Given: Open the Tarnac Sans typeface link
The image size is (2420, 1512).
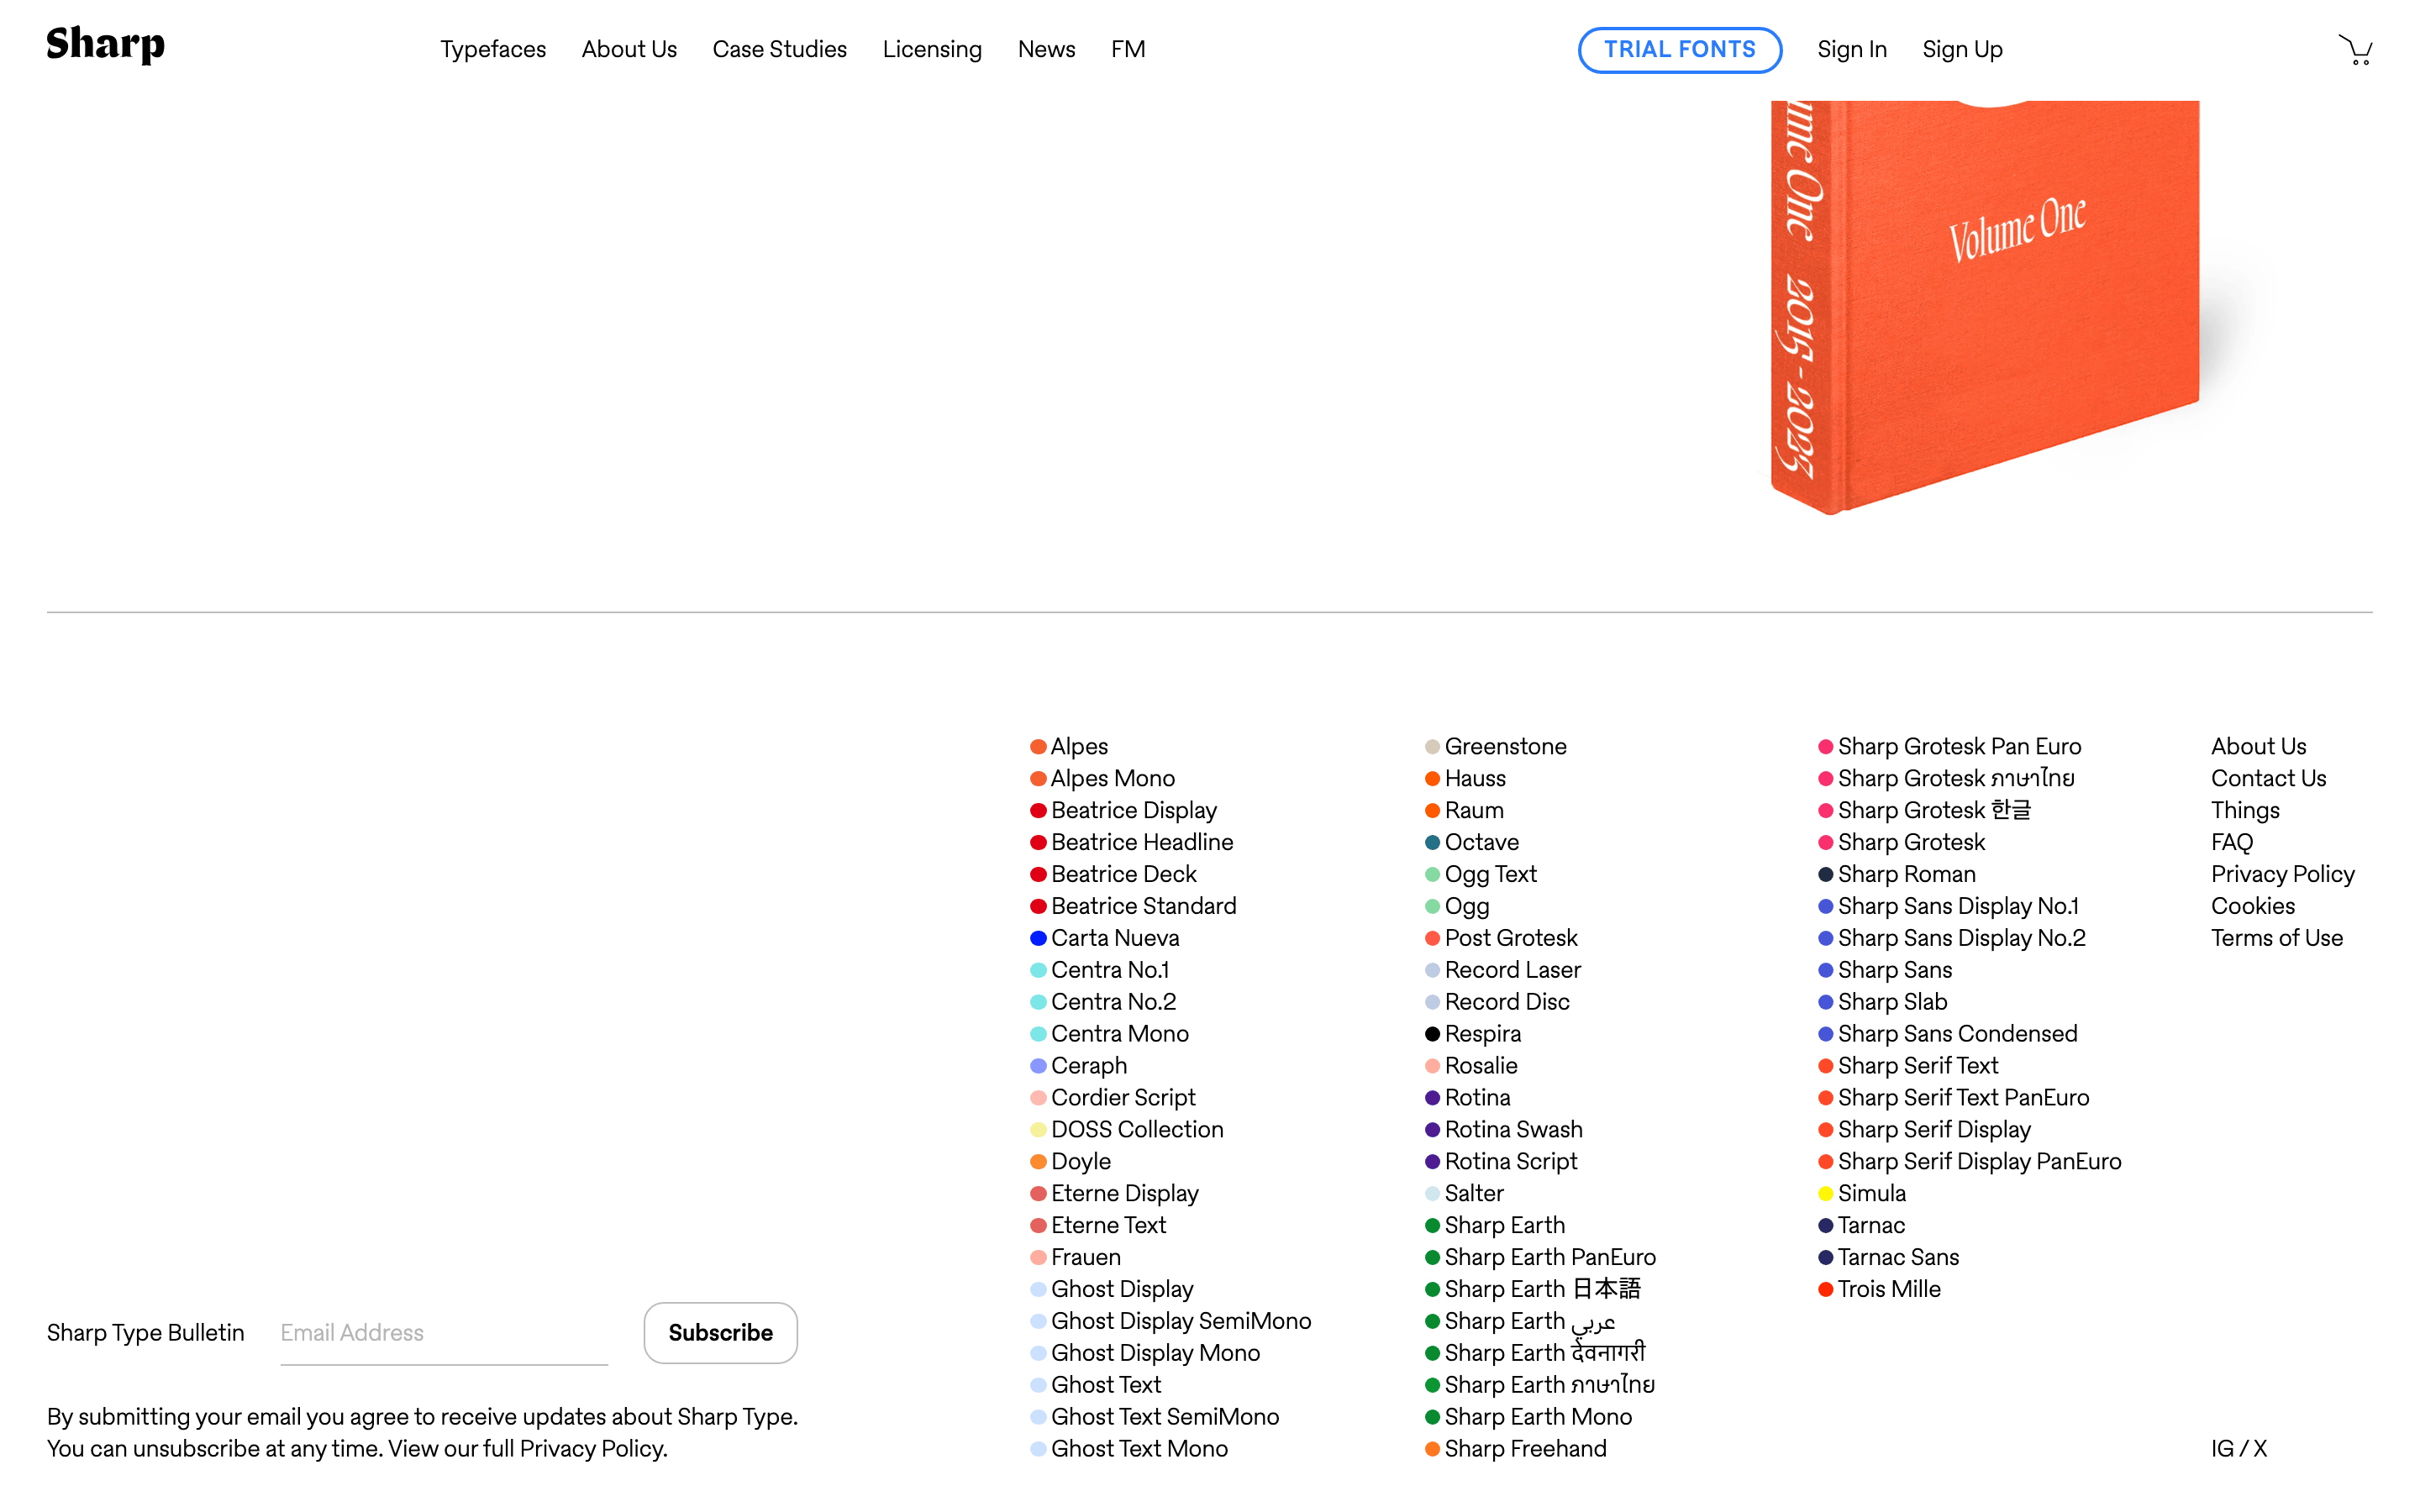Looking at the screenshot, I should tap(1898, 1257).
